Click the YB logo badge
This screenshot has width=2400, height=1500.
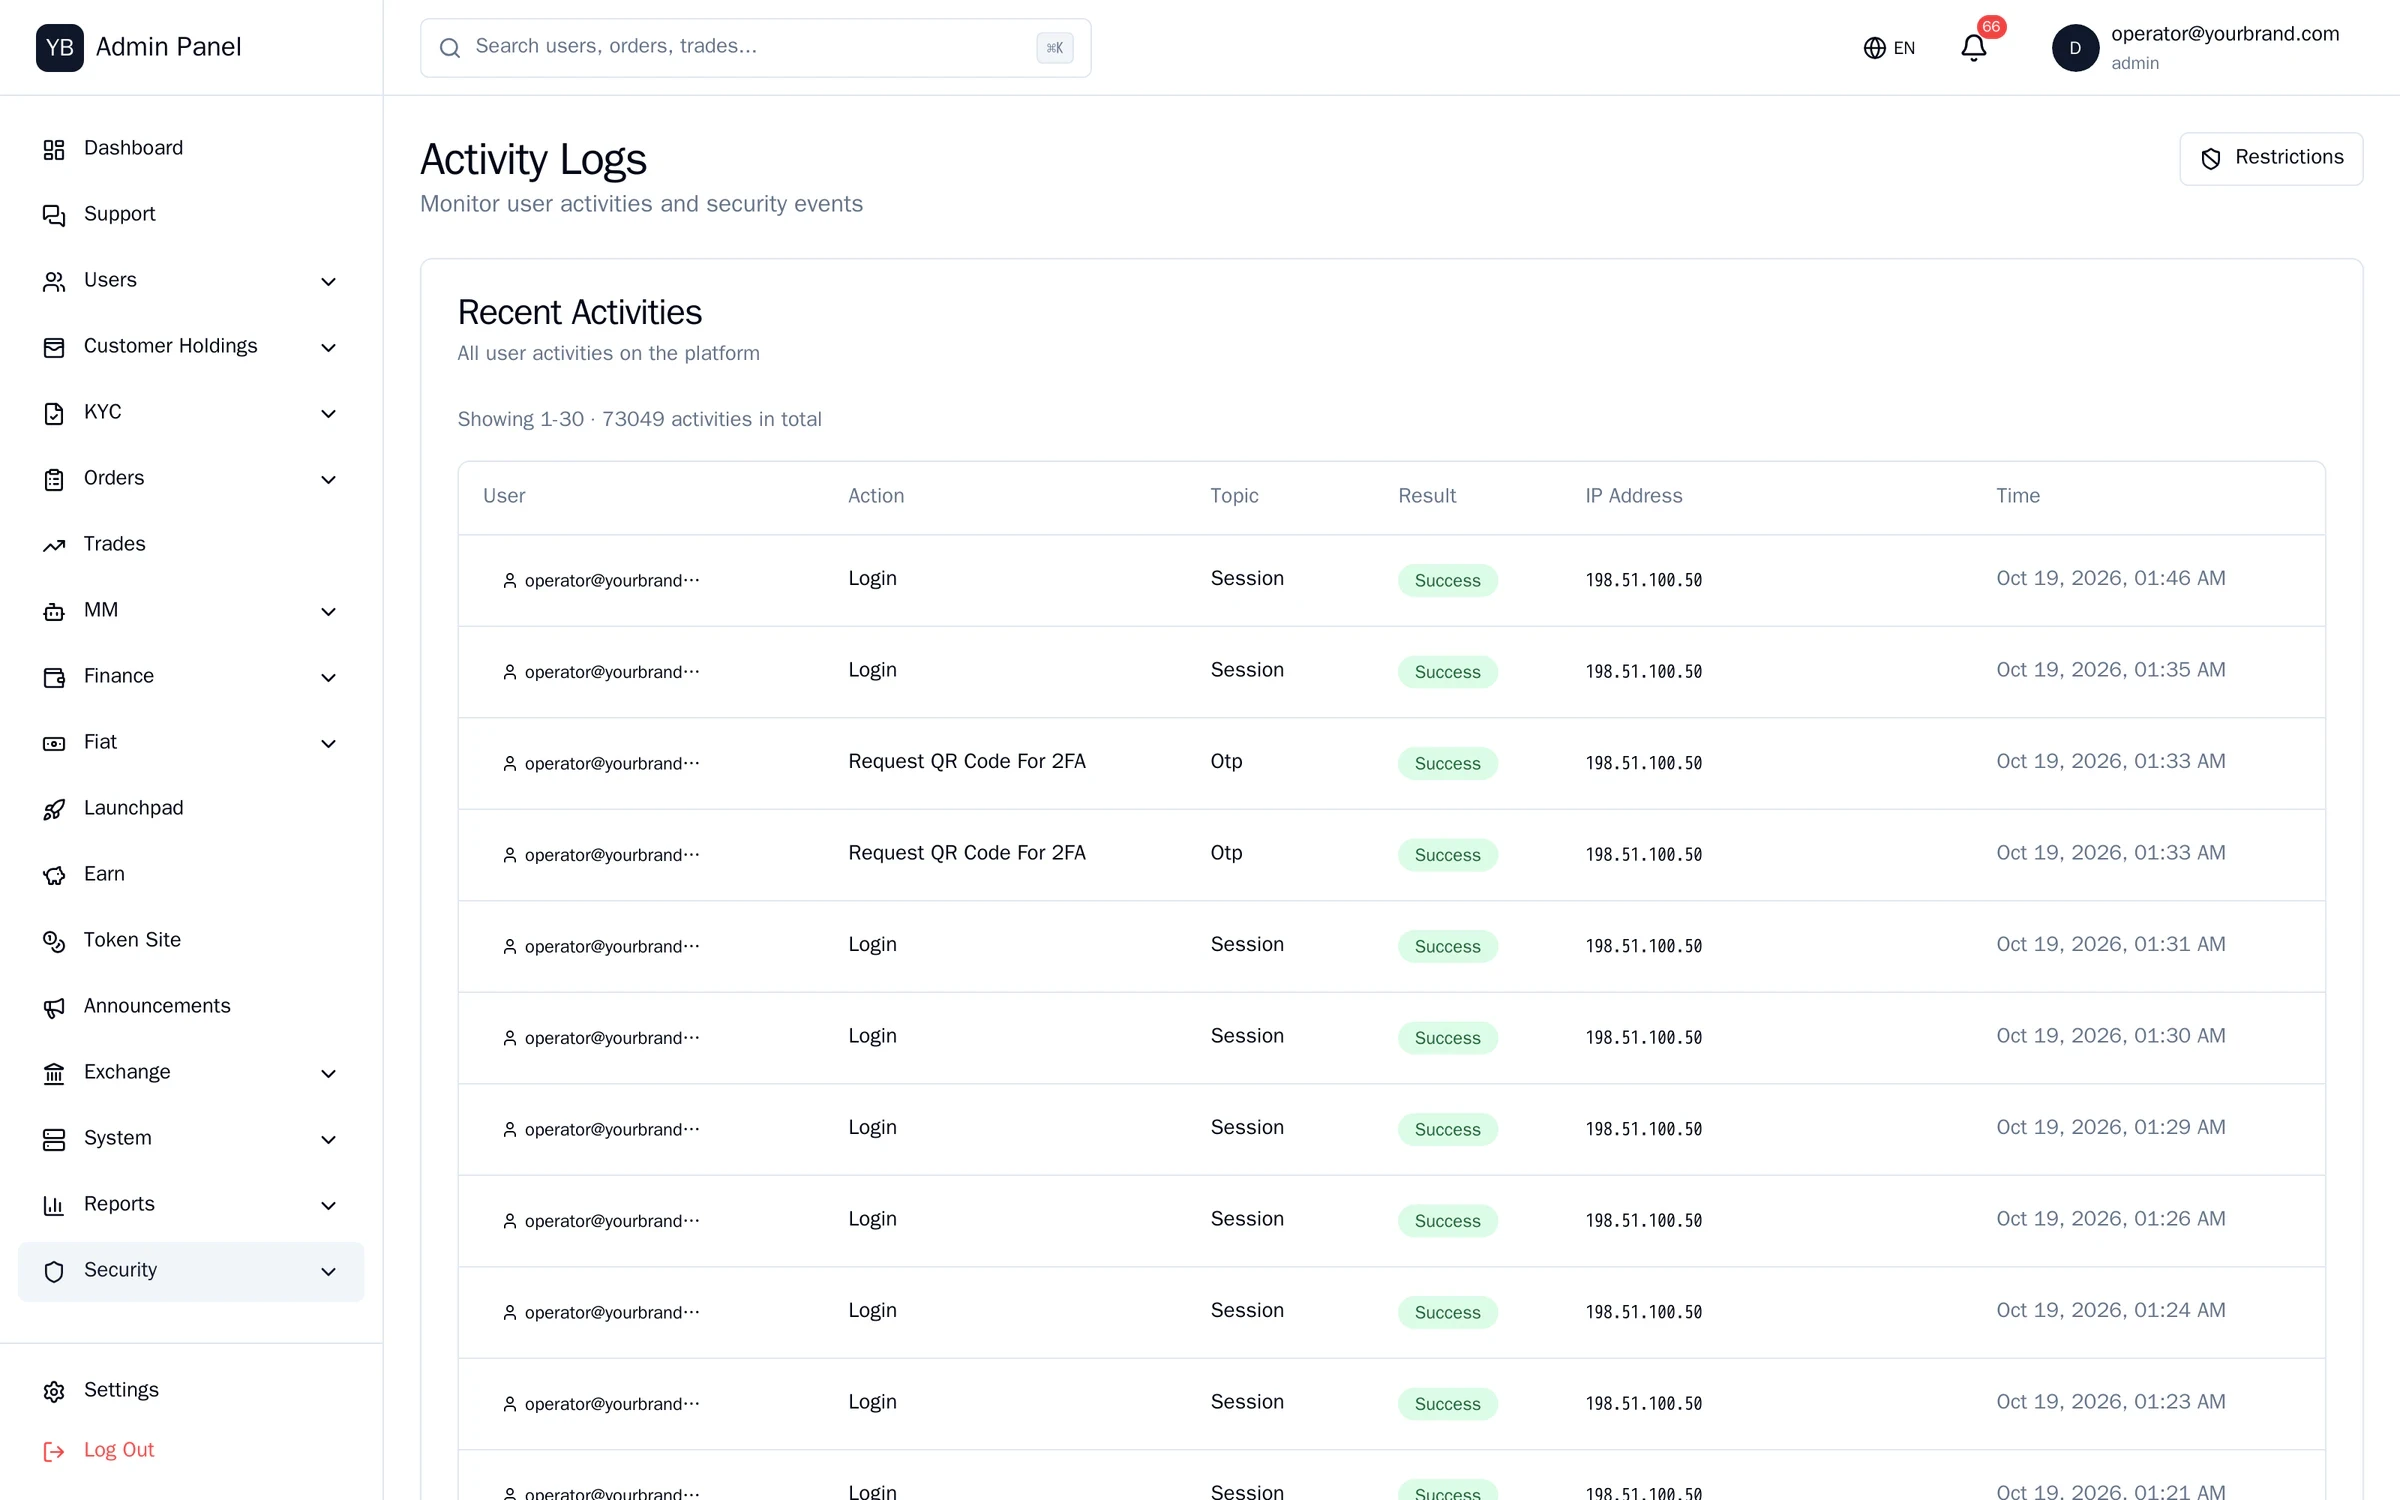(x=60, y=48)
